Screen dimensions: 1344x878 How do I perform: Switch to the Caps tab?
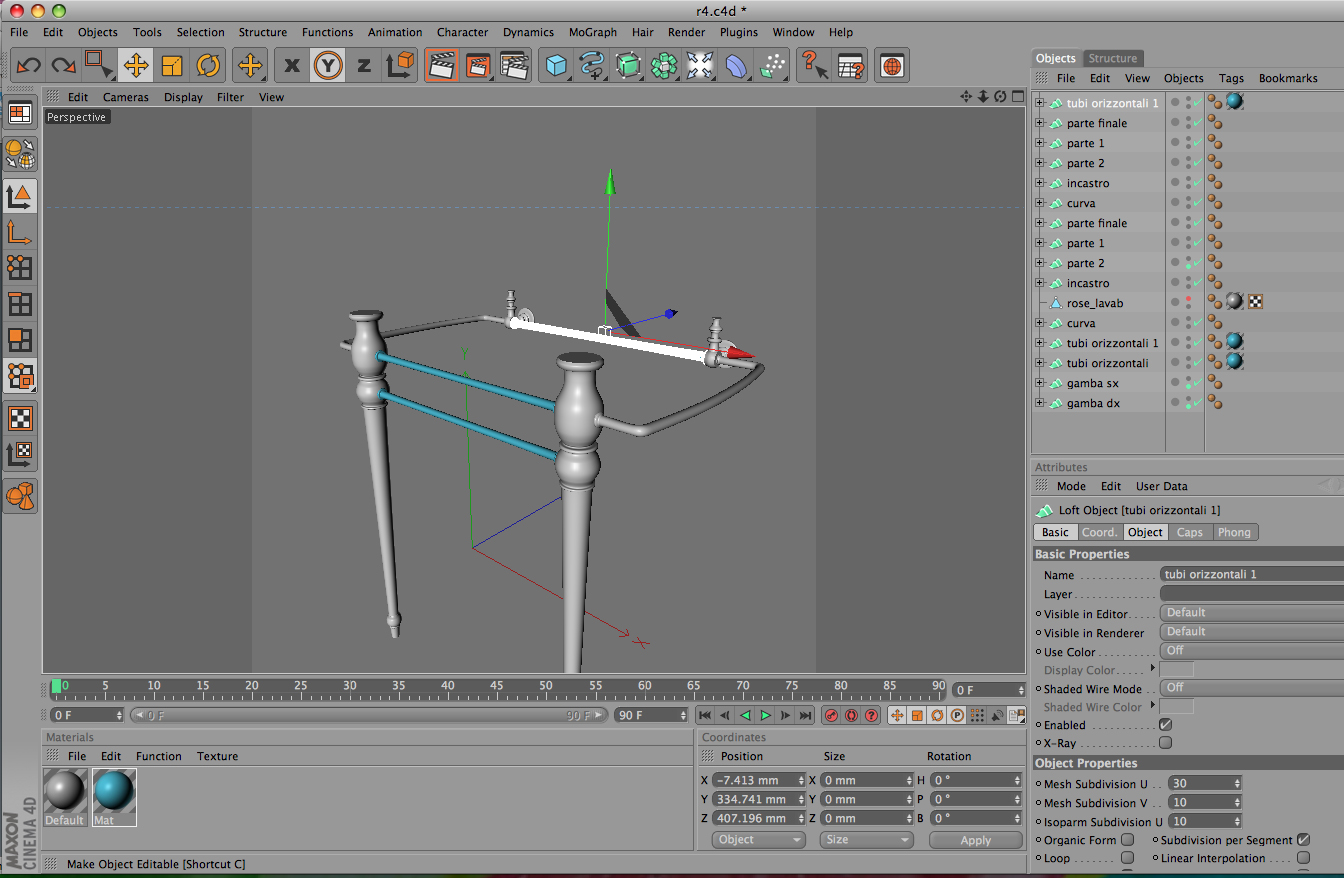tap(1189, 532)
